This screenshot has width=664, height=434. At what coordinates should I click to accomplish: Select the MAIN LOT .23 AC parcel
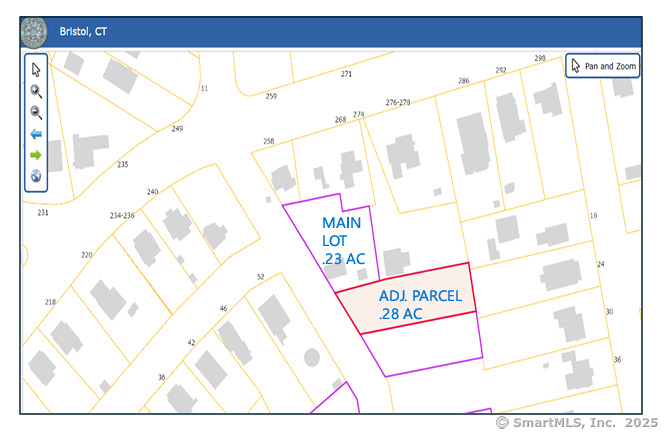[x=343, y=241]
